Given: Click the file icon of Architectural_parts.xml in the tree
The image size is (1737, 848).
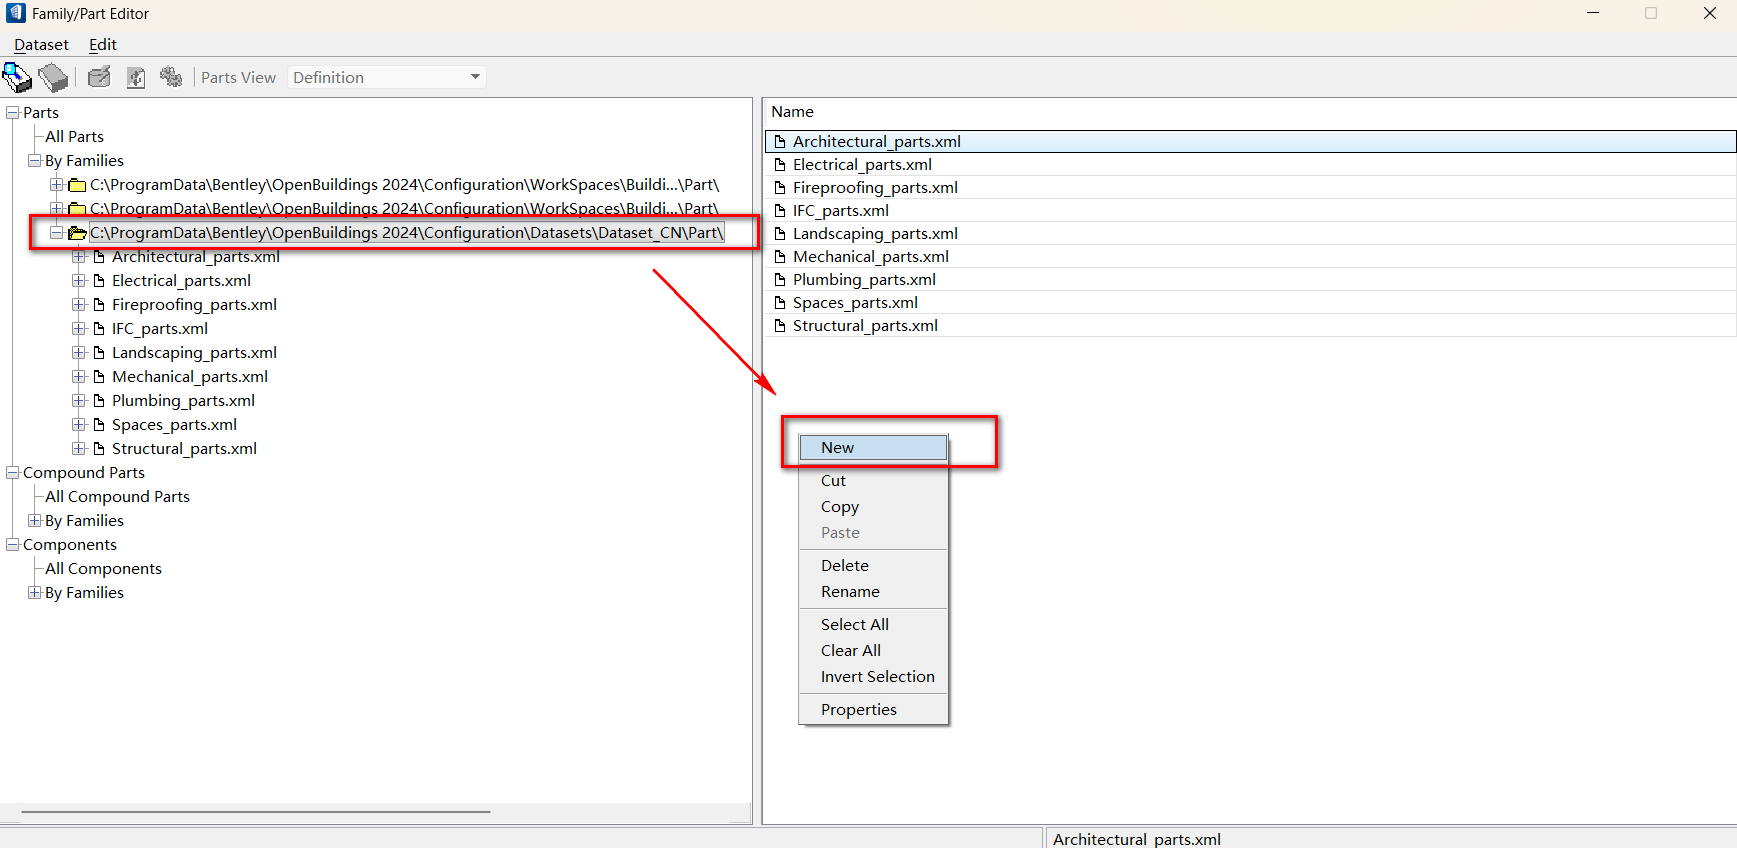Looking at the screenshot, I should click(x=99, y=257).
